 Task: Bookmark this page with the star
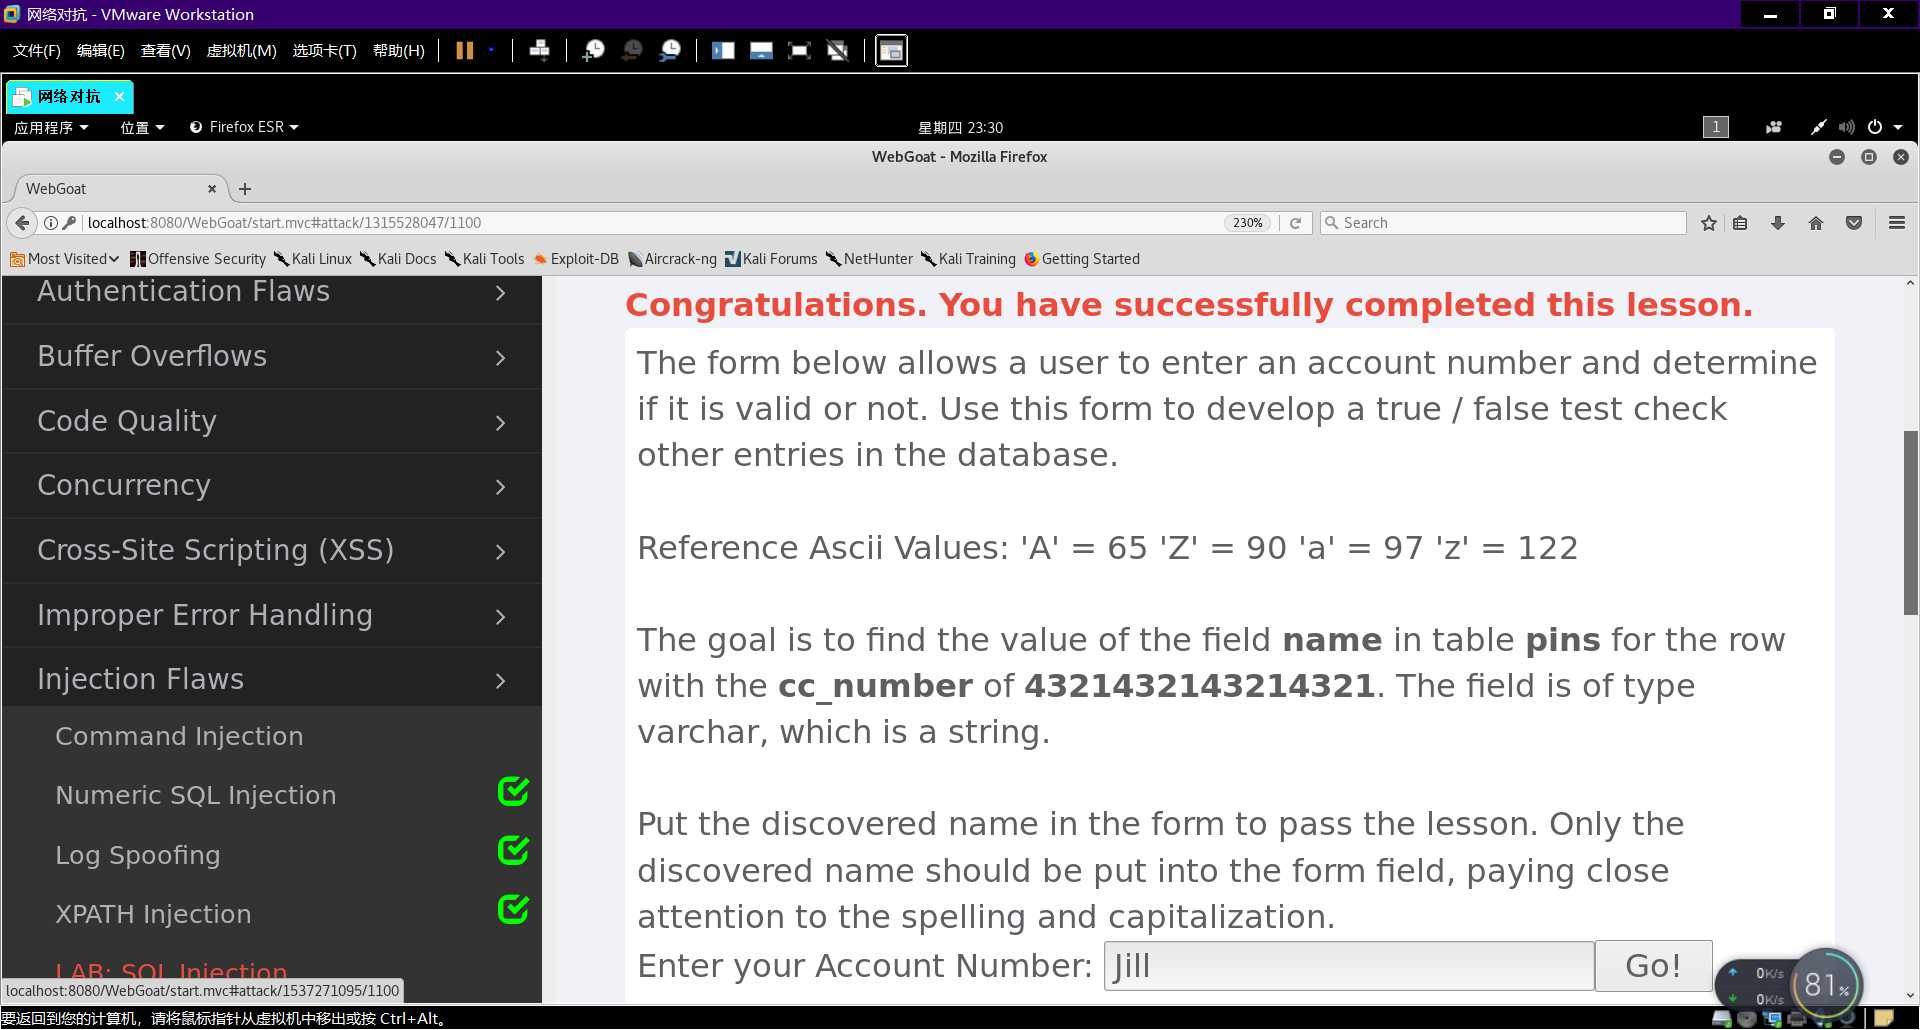pyautogui.click(x=1709, y=222)
